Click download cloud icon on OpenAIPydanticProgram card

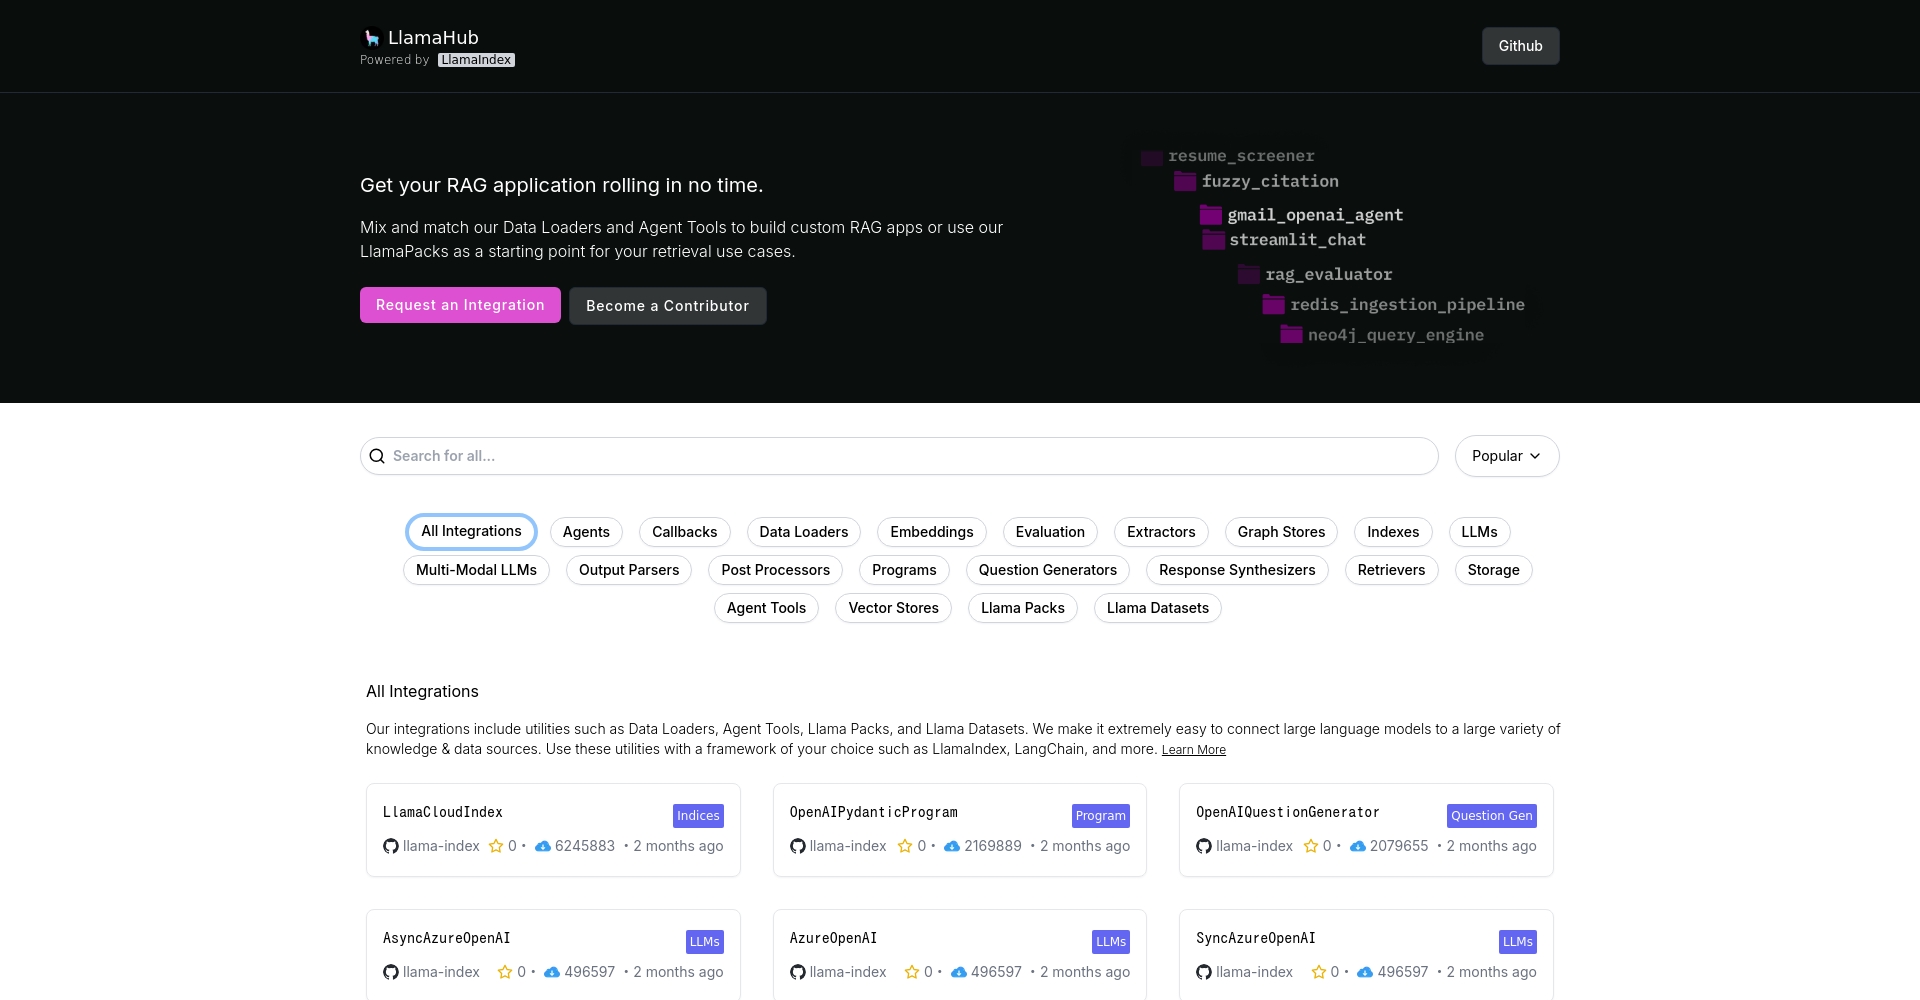(x=952, y=846)
